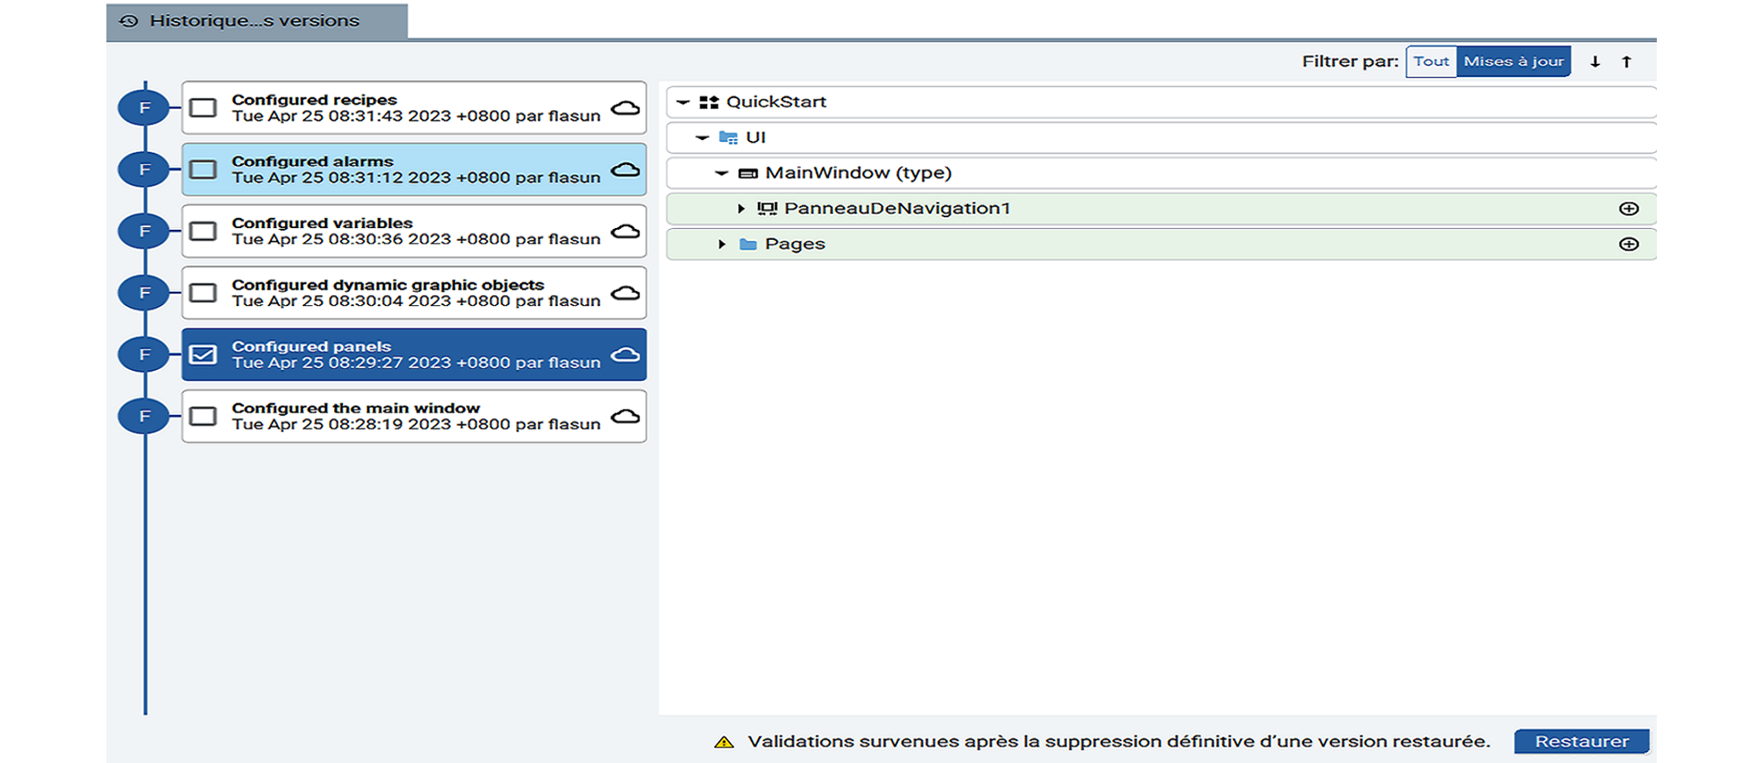Screen dimensions: 1762x763
Task: Uncheck the Configured panels checkbox
Action: tap(203, 355)
